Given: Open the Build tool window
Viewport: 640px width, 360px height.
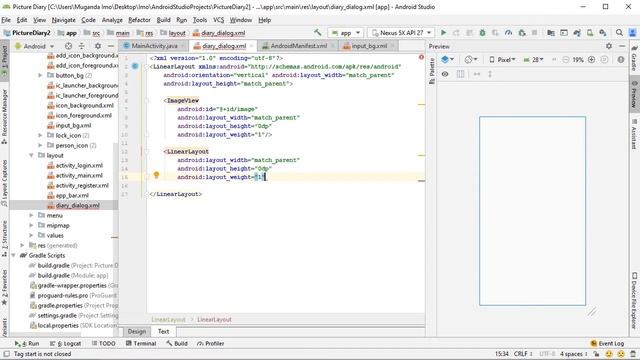Looking at the screenshot, I should pos(177,343).
